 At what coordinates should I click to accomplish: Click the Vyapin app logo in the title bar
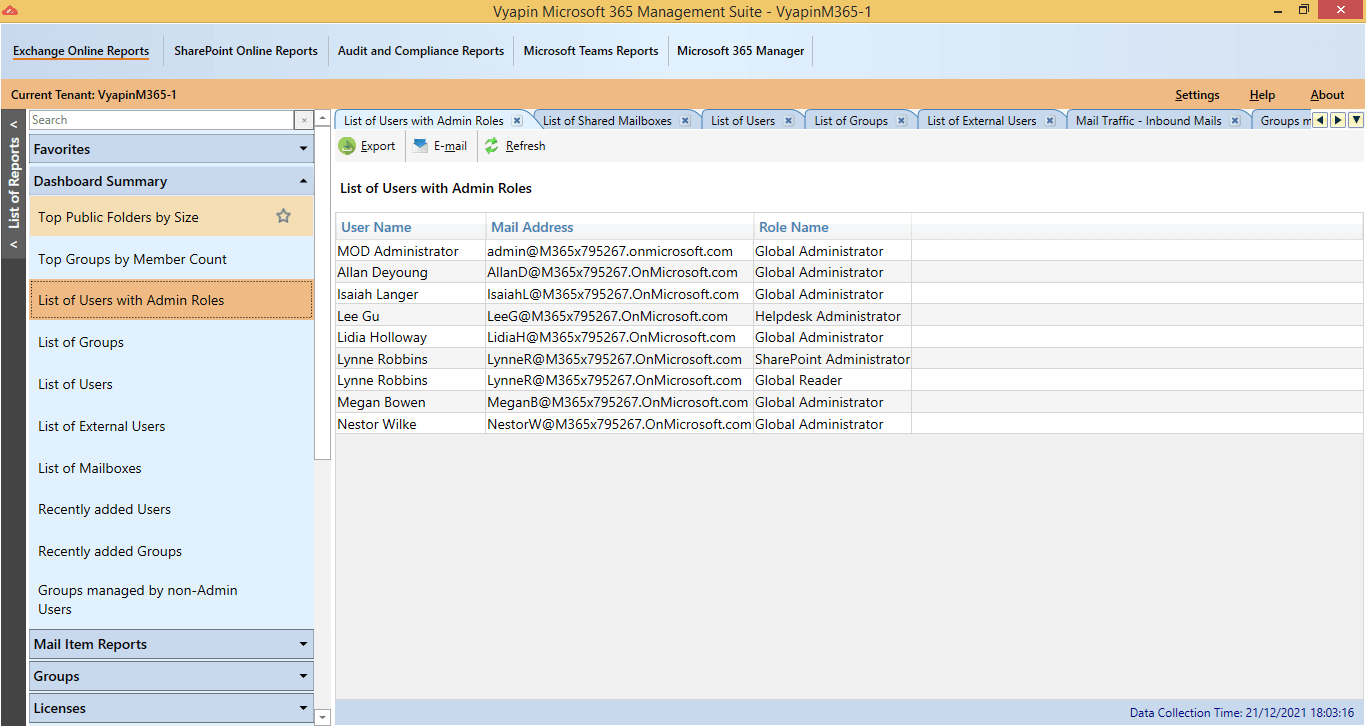tap(10, 9)
